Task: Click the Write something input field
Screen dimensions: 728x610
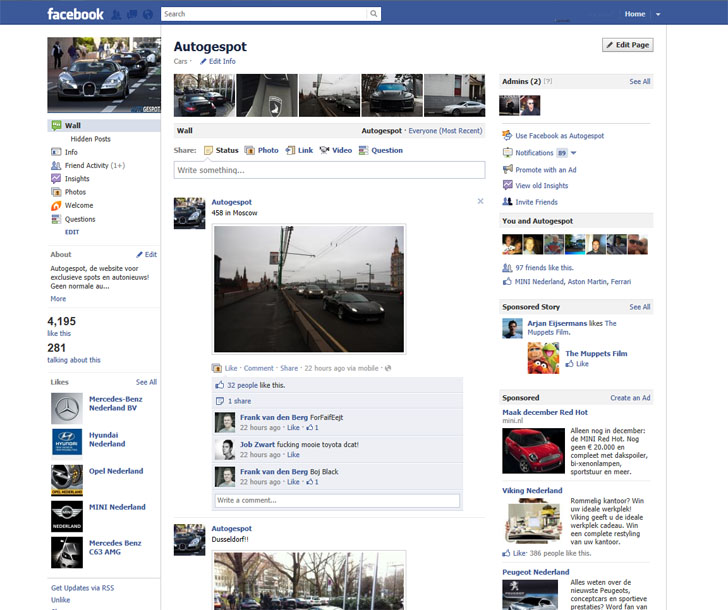Action: 330,170
